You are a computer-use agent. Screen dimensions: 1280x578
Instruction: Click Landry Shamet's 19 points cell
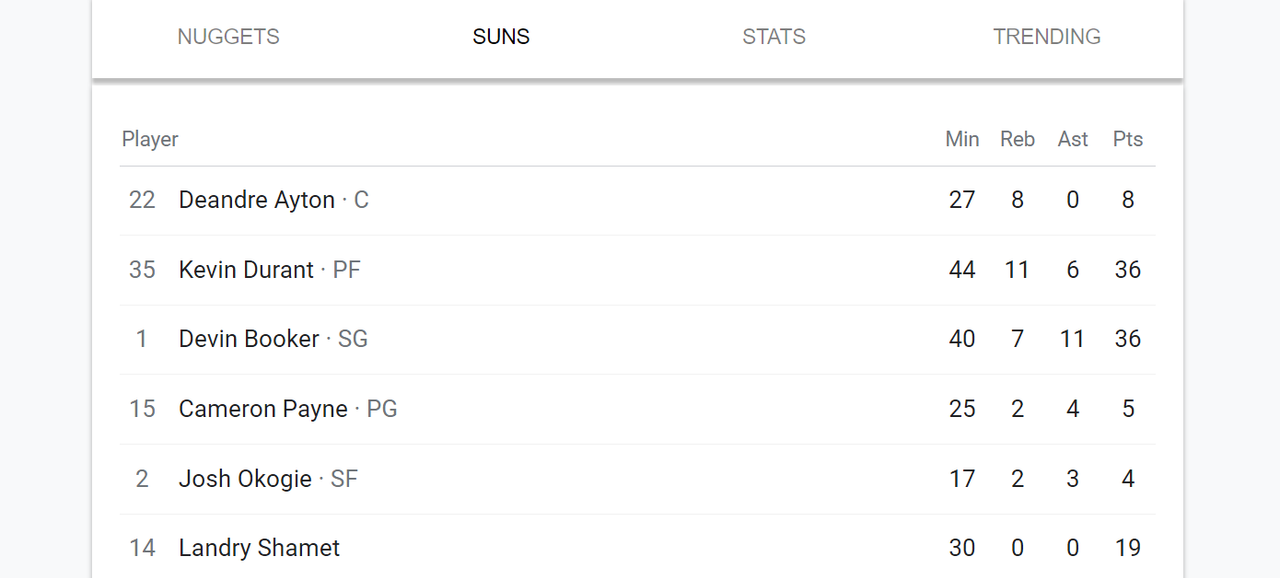tap(1128, 548)
